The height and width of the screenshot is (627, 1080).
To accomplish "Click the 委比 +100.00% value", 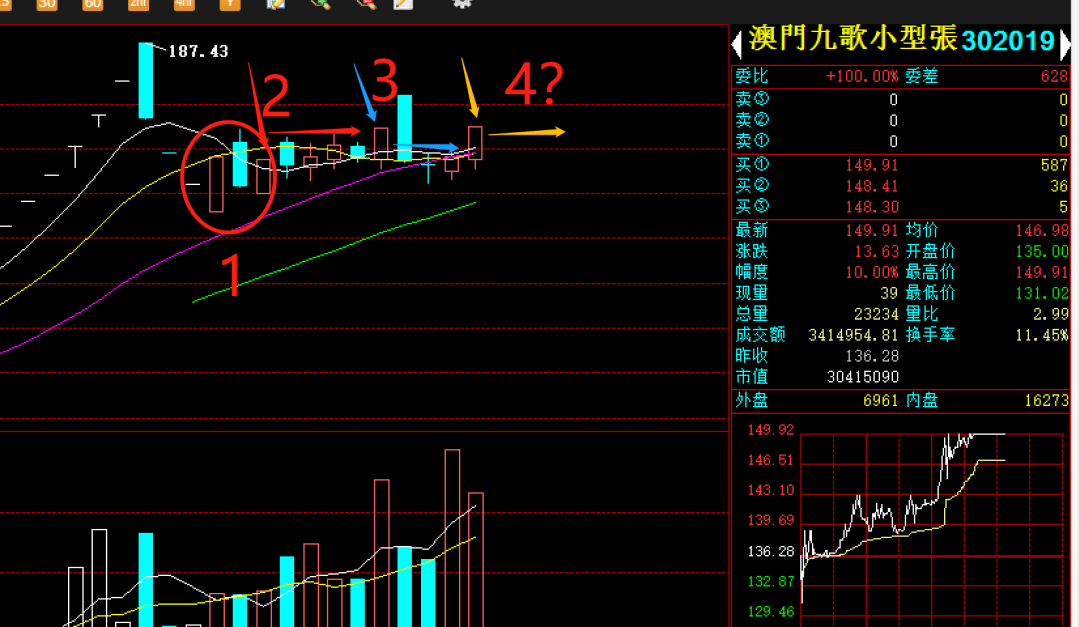I will pyautogui.click(x=862, y=76).
